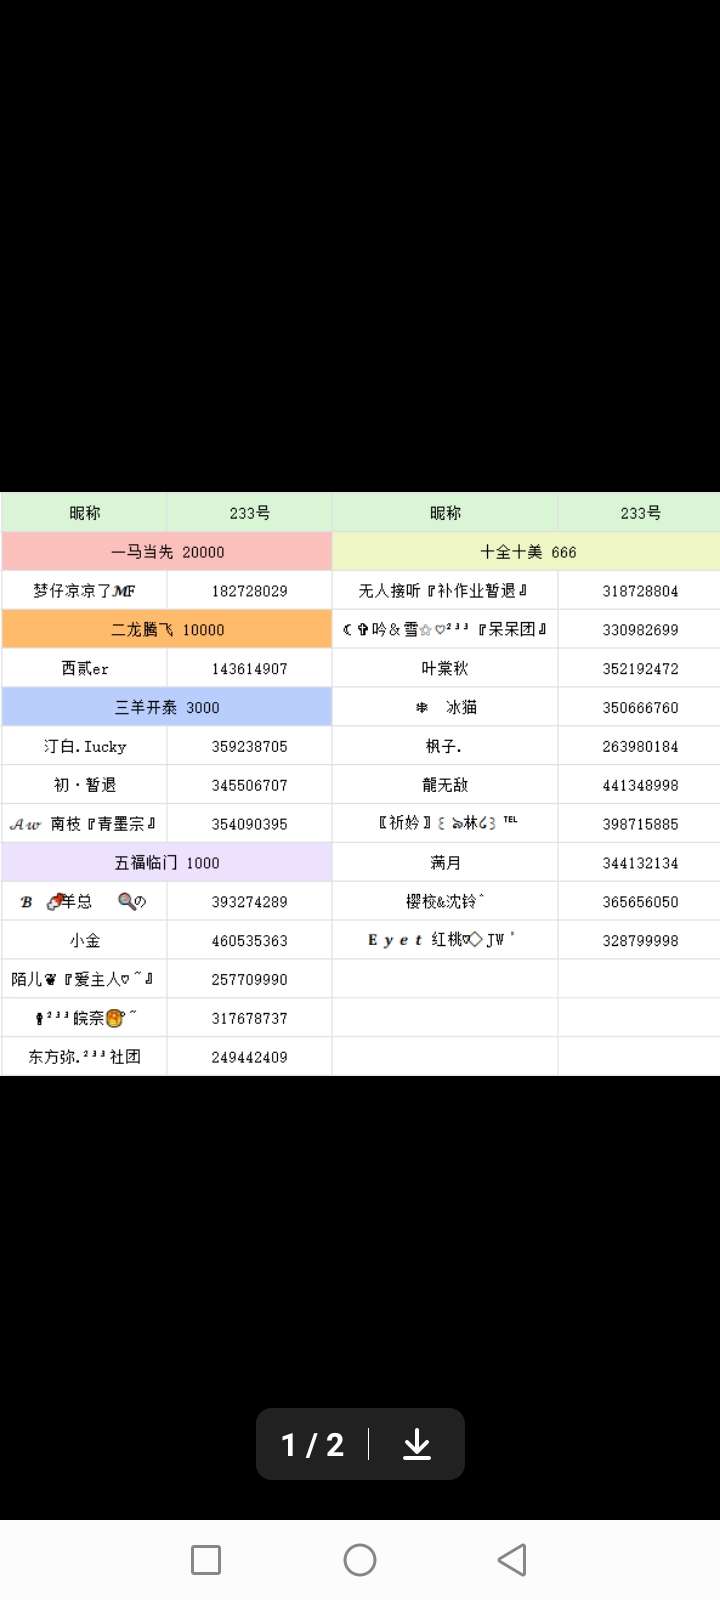The image size is (720, 1600).
Task: Tap nickname 『祈妗』林
Action: (448, 823)
